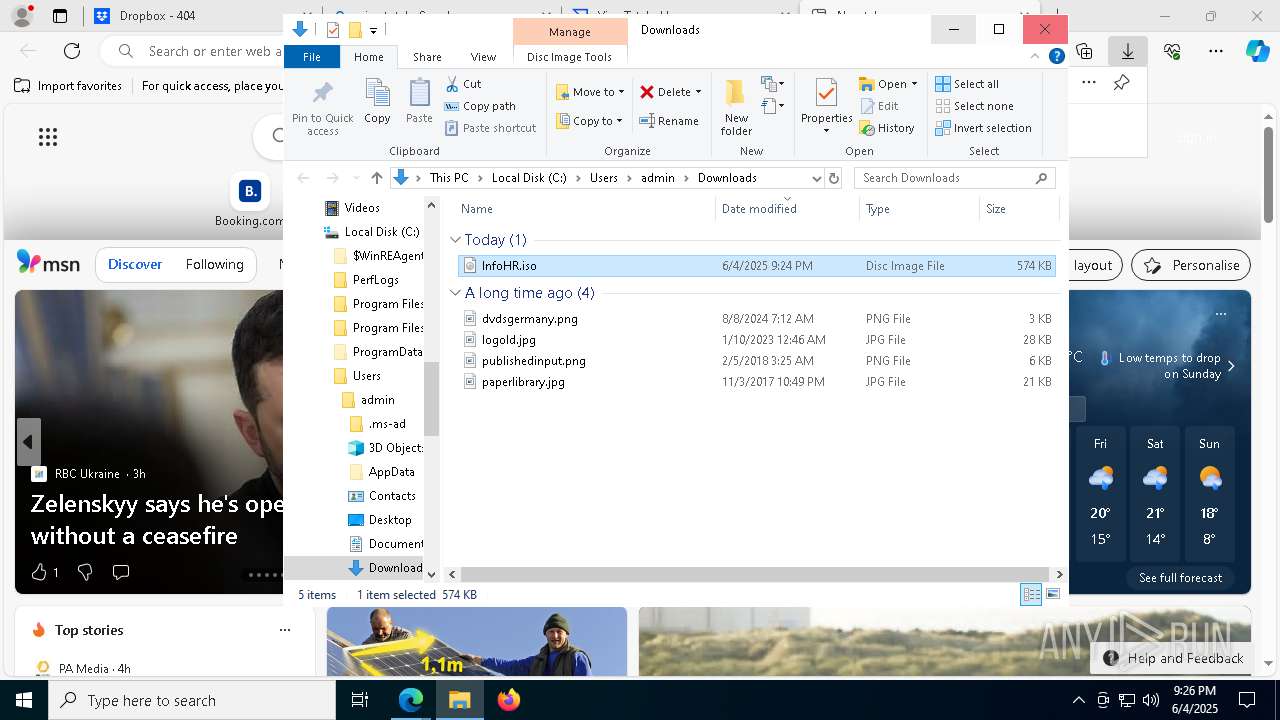Click Edit in Open group

click(879, 106)
